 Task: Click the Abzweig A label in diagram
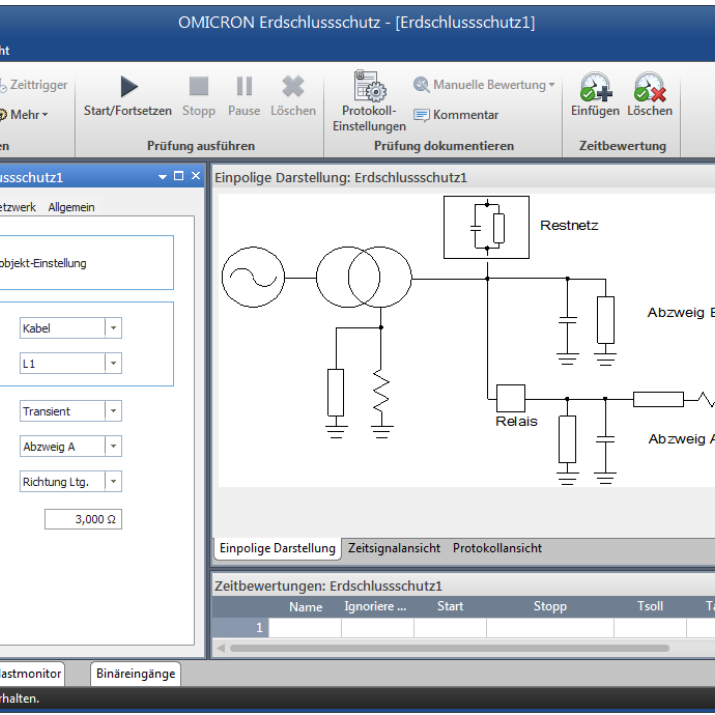click(681, 439)
